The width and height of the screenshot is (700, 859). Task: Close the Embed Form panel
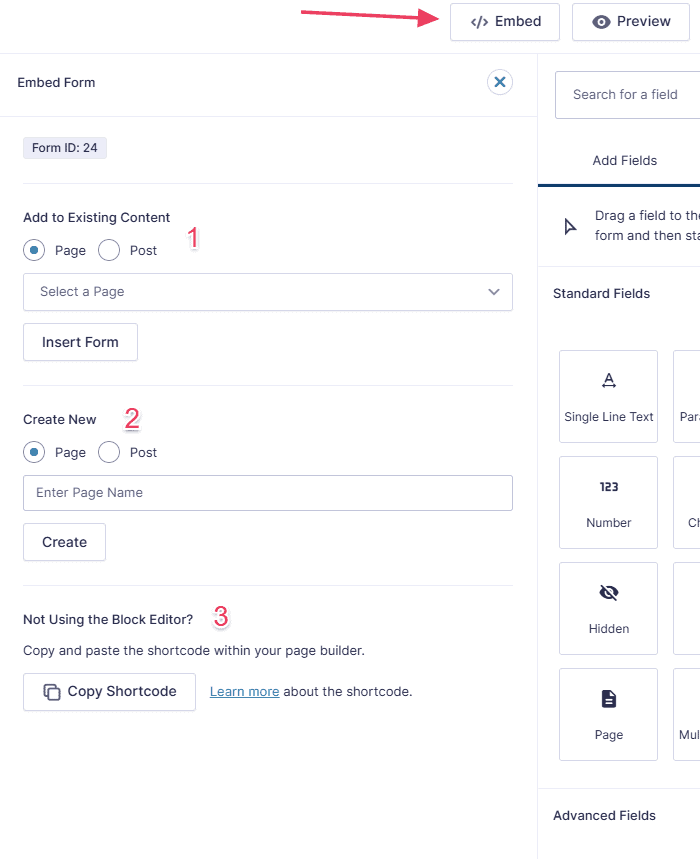tap(500, 82)
